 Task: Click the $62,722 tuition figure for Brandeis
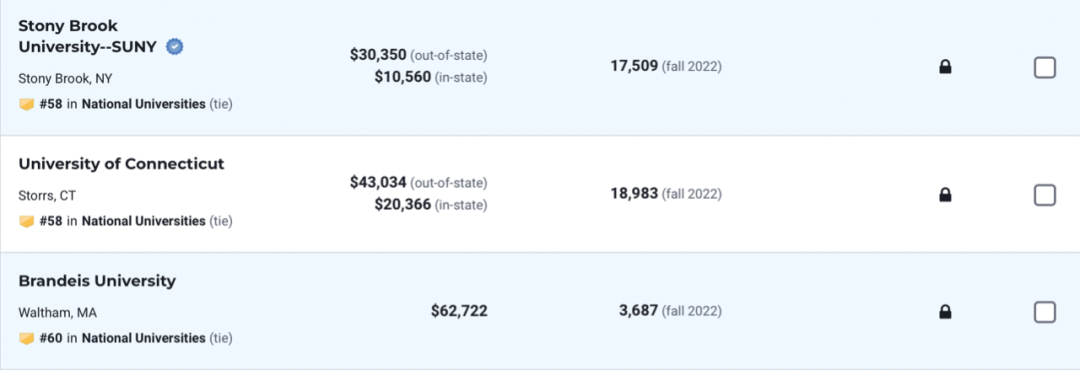tap(459, 311)
